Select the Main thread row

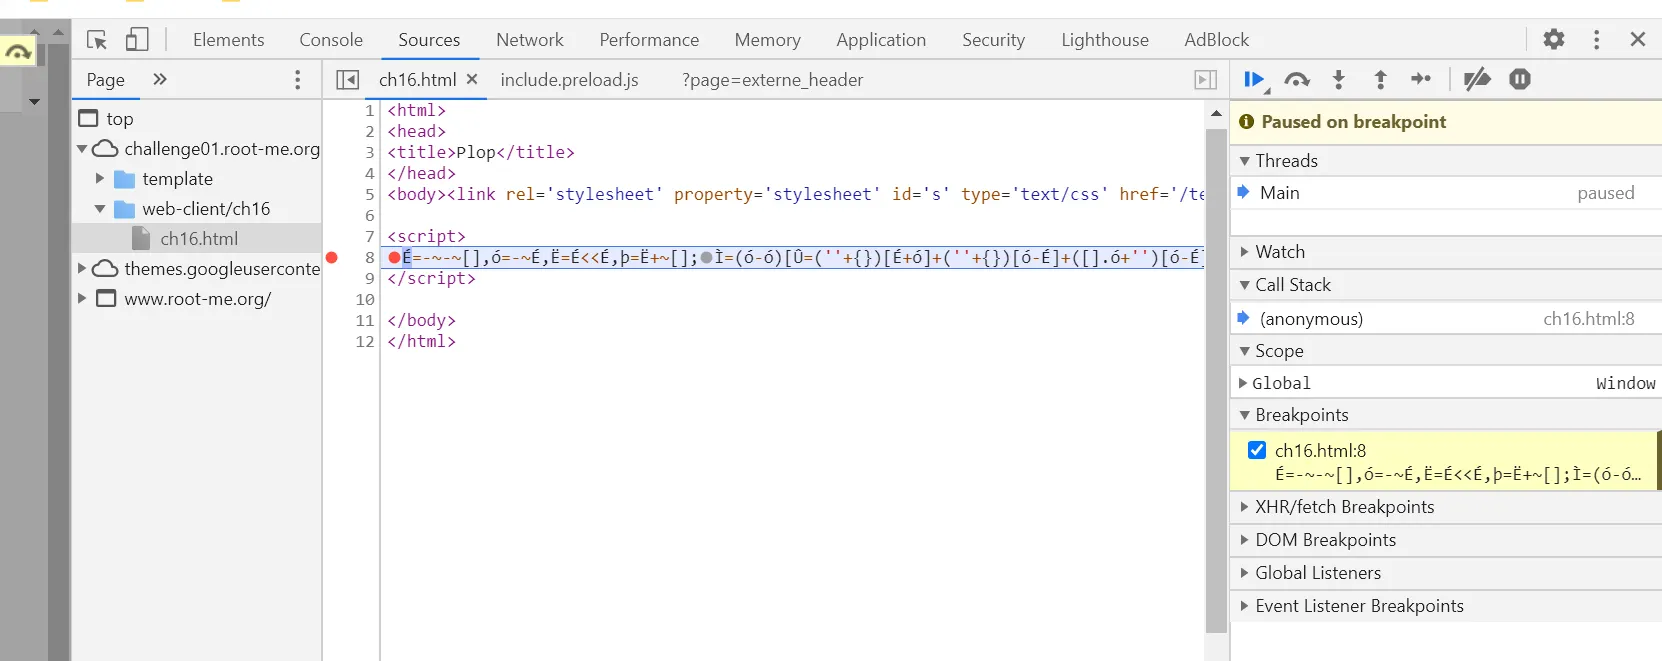(1446, 193)
